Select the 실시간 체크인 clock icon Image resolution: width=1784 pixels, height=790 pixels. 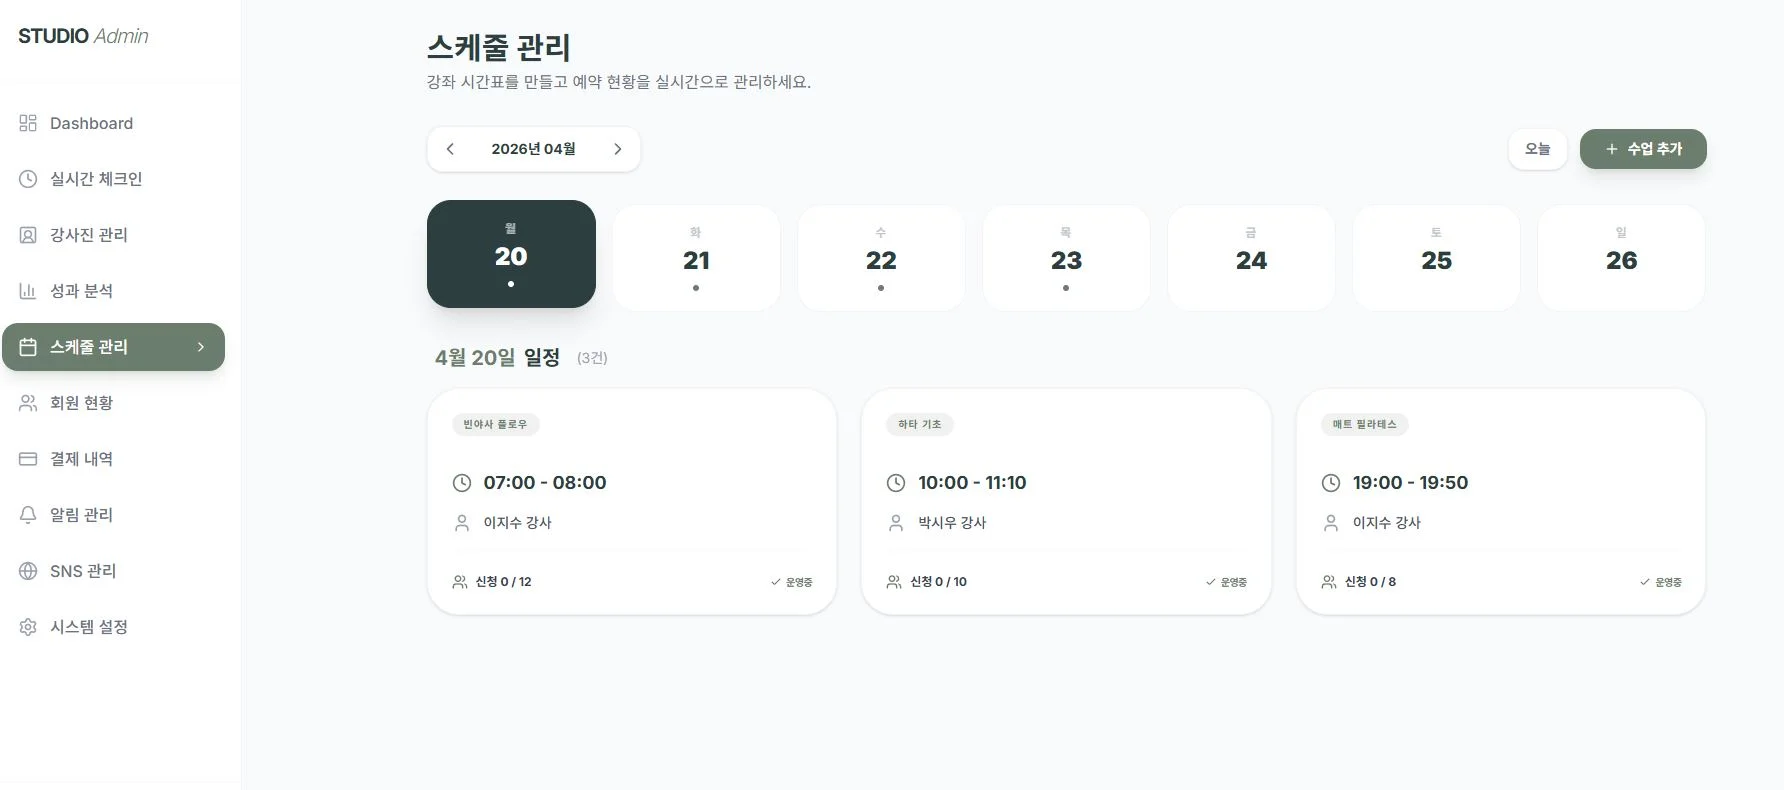[27, 179]
